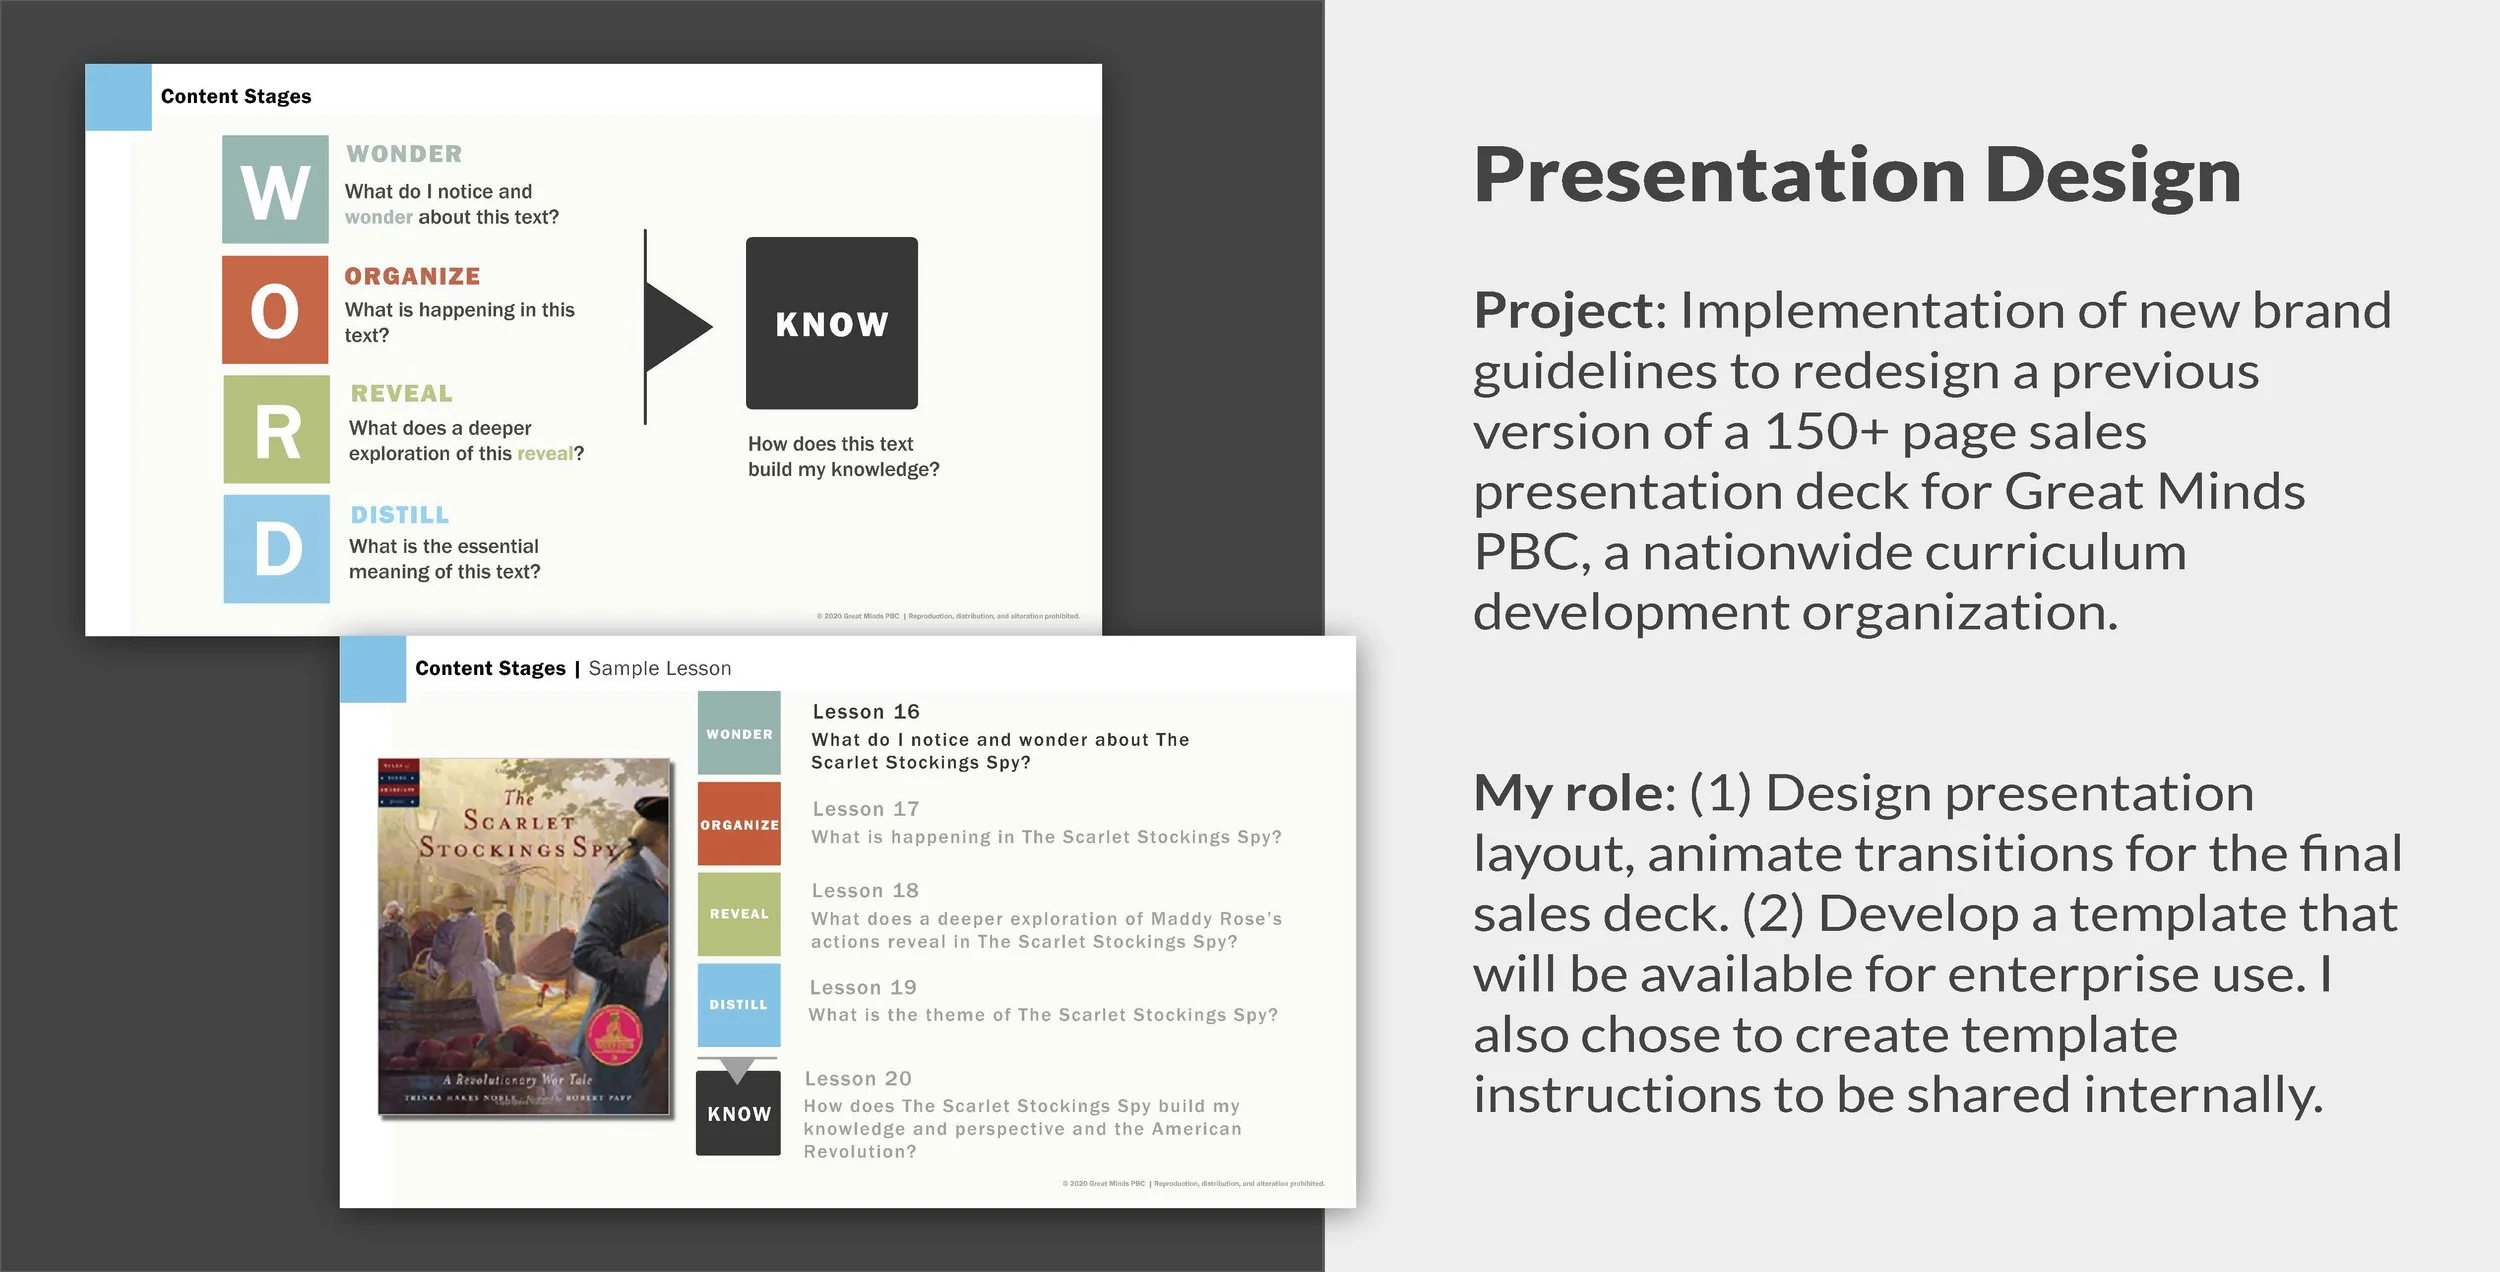This screenshot has height=1272, width=2500.
Task: Click the 'Lesson 17' label
Action: click(x=866, y=808)
